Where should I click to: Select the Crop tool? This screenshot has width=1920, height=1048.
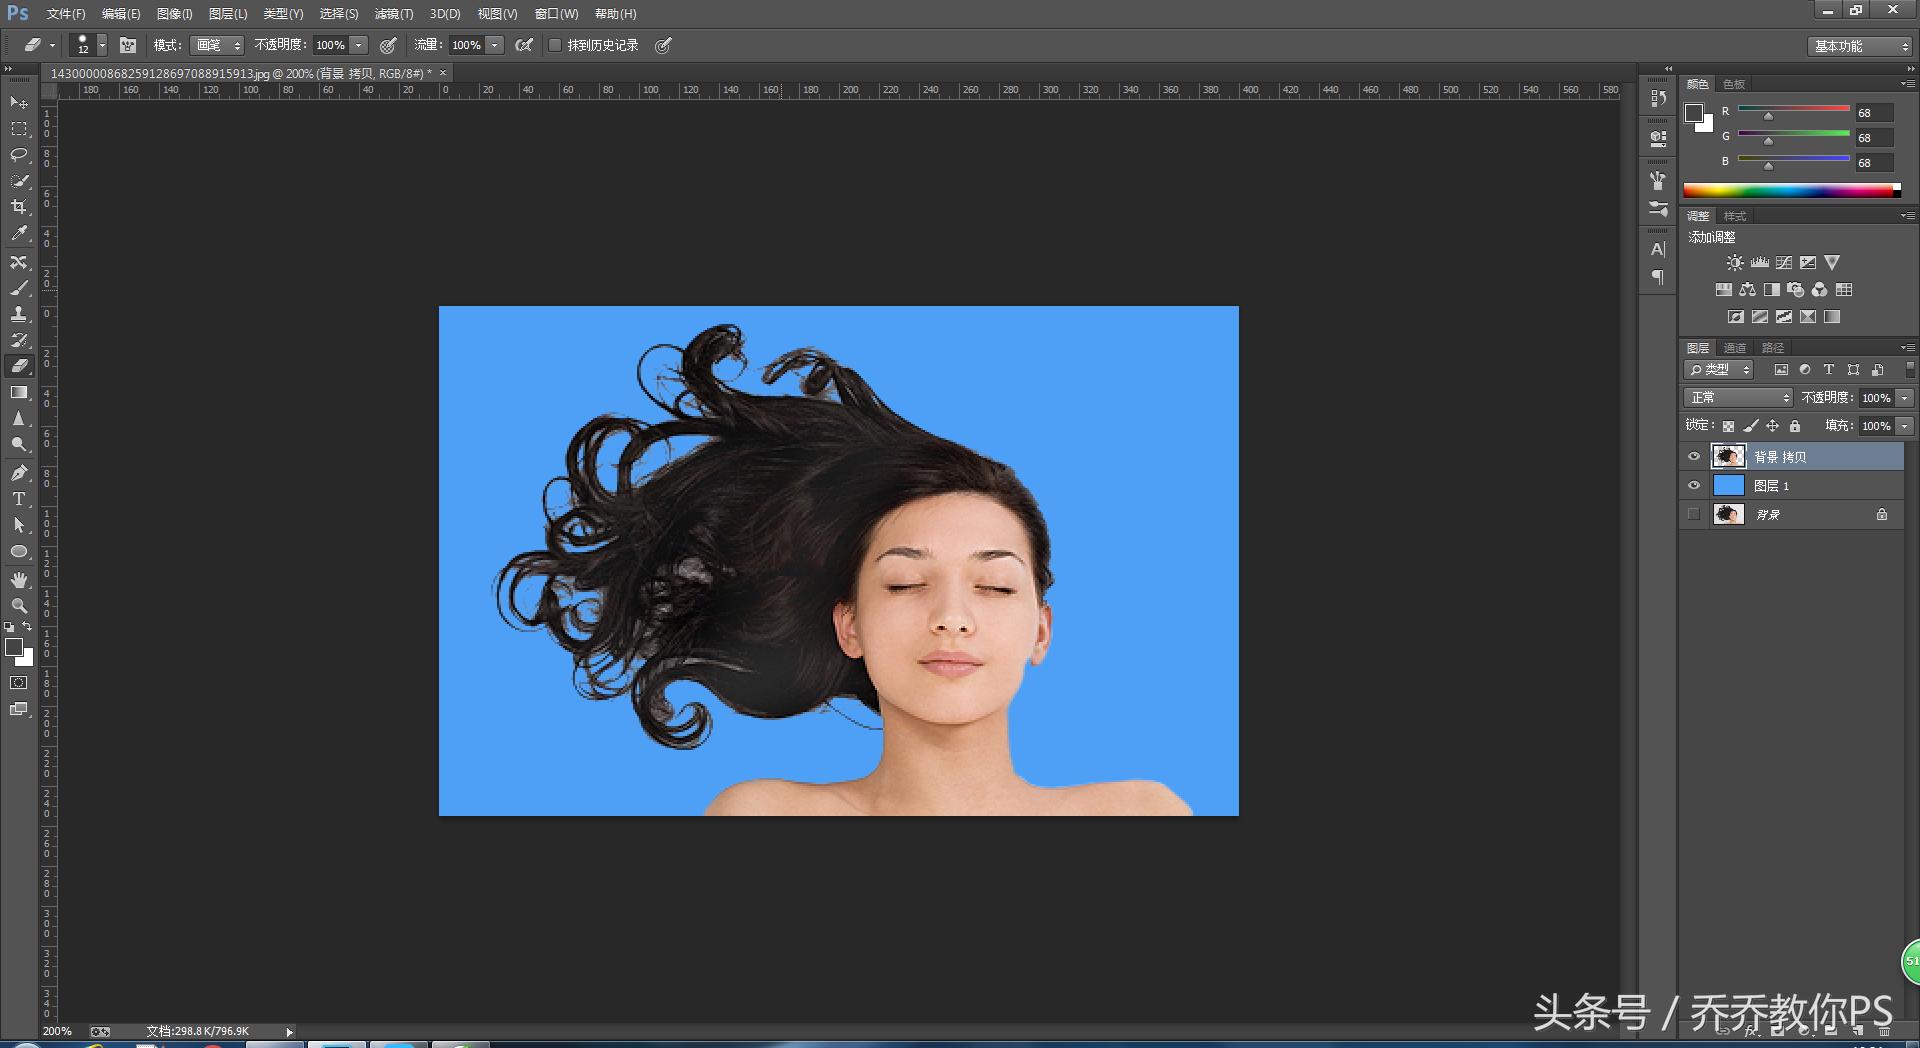pyautogui.click(x=18, y=207)
